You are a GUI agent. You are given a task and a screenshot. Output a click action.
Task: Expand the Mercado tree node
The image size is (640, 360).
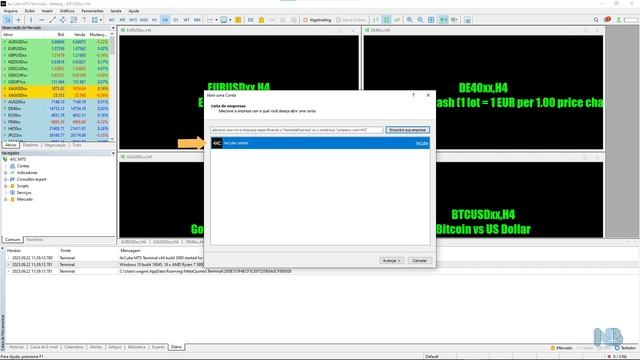[x=6, y=199]
